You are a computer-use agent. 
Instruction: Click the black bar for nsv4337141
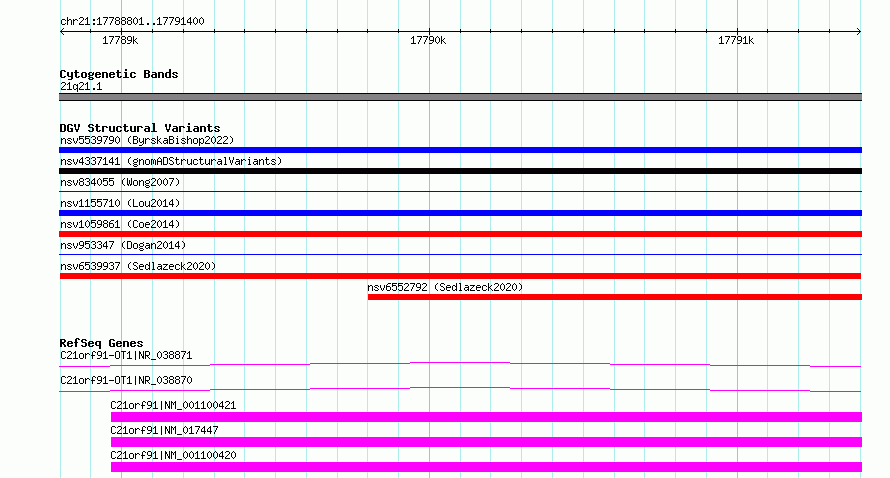[460, 171]
